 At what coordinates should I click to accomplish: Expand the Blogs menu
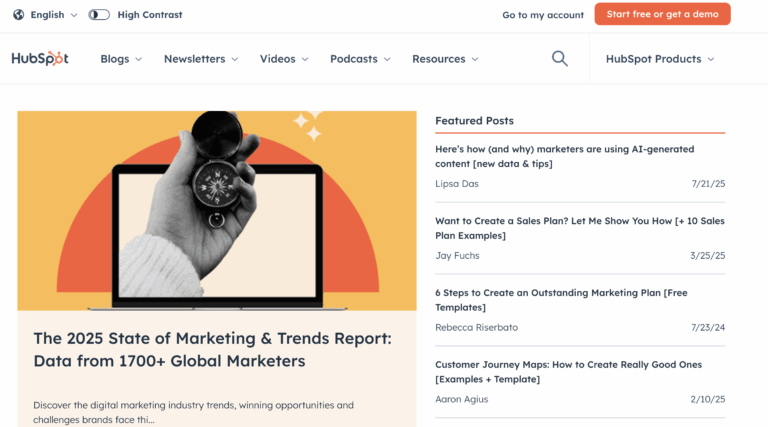121,59
